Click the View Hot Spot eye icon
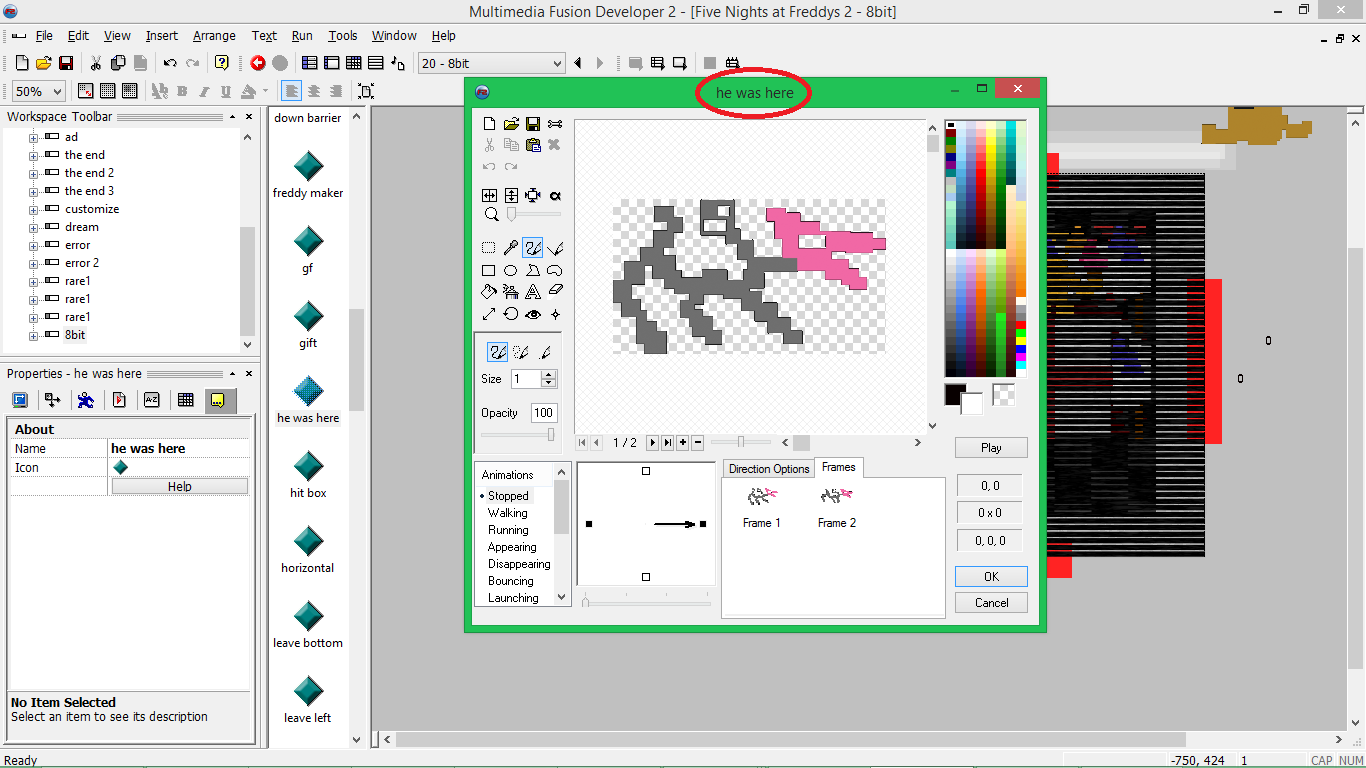The width and height of the screenshot is (1366, 768). click(533, 314)
